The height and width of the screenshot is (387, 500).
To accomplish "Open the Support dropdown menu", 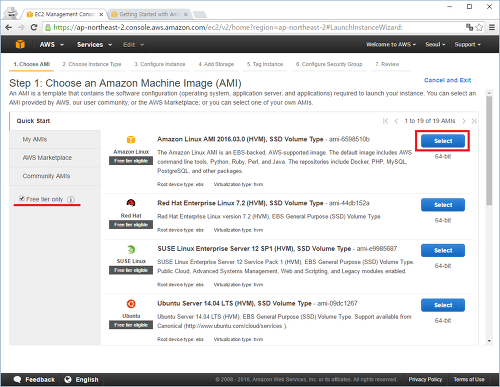I will point(468,44).
